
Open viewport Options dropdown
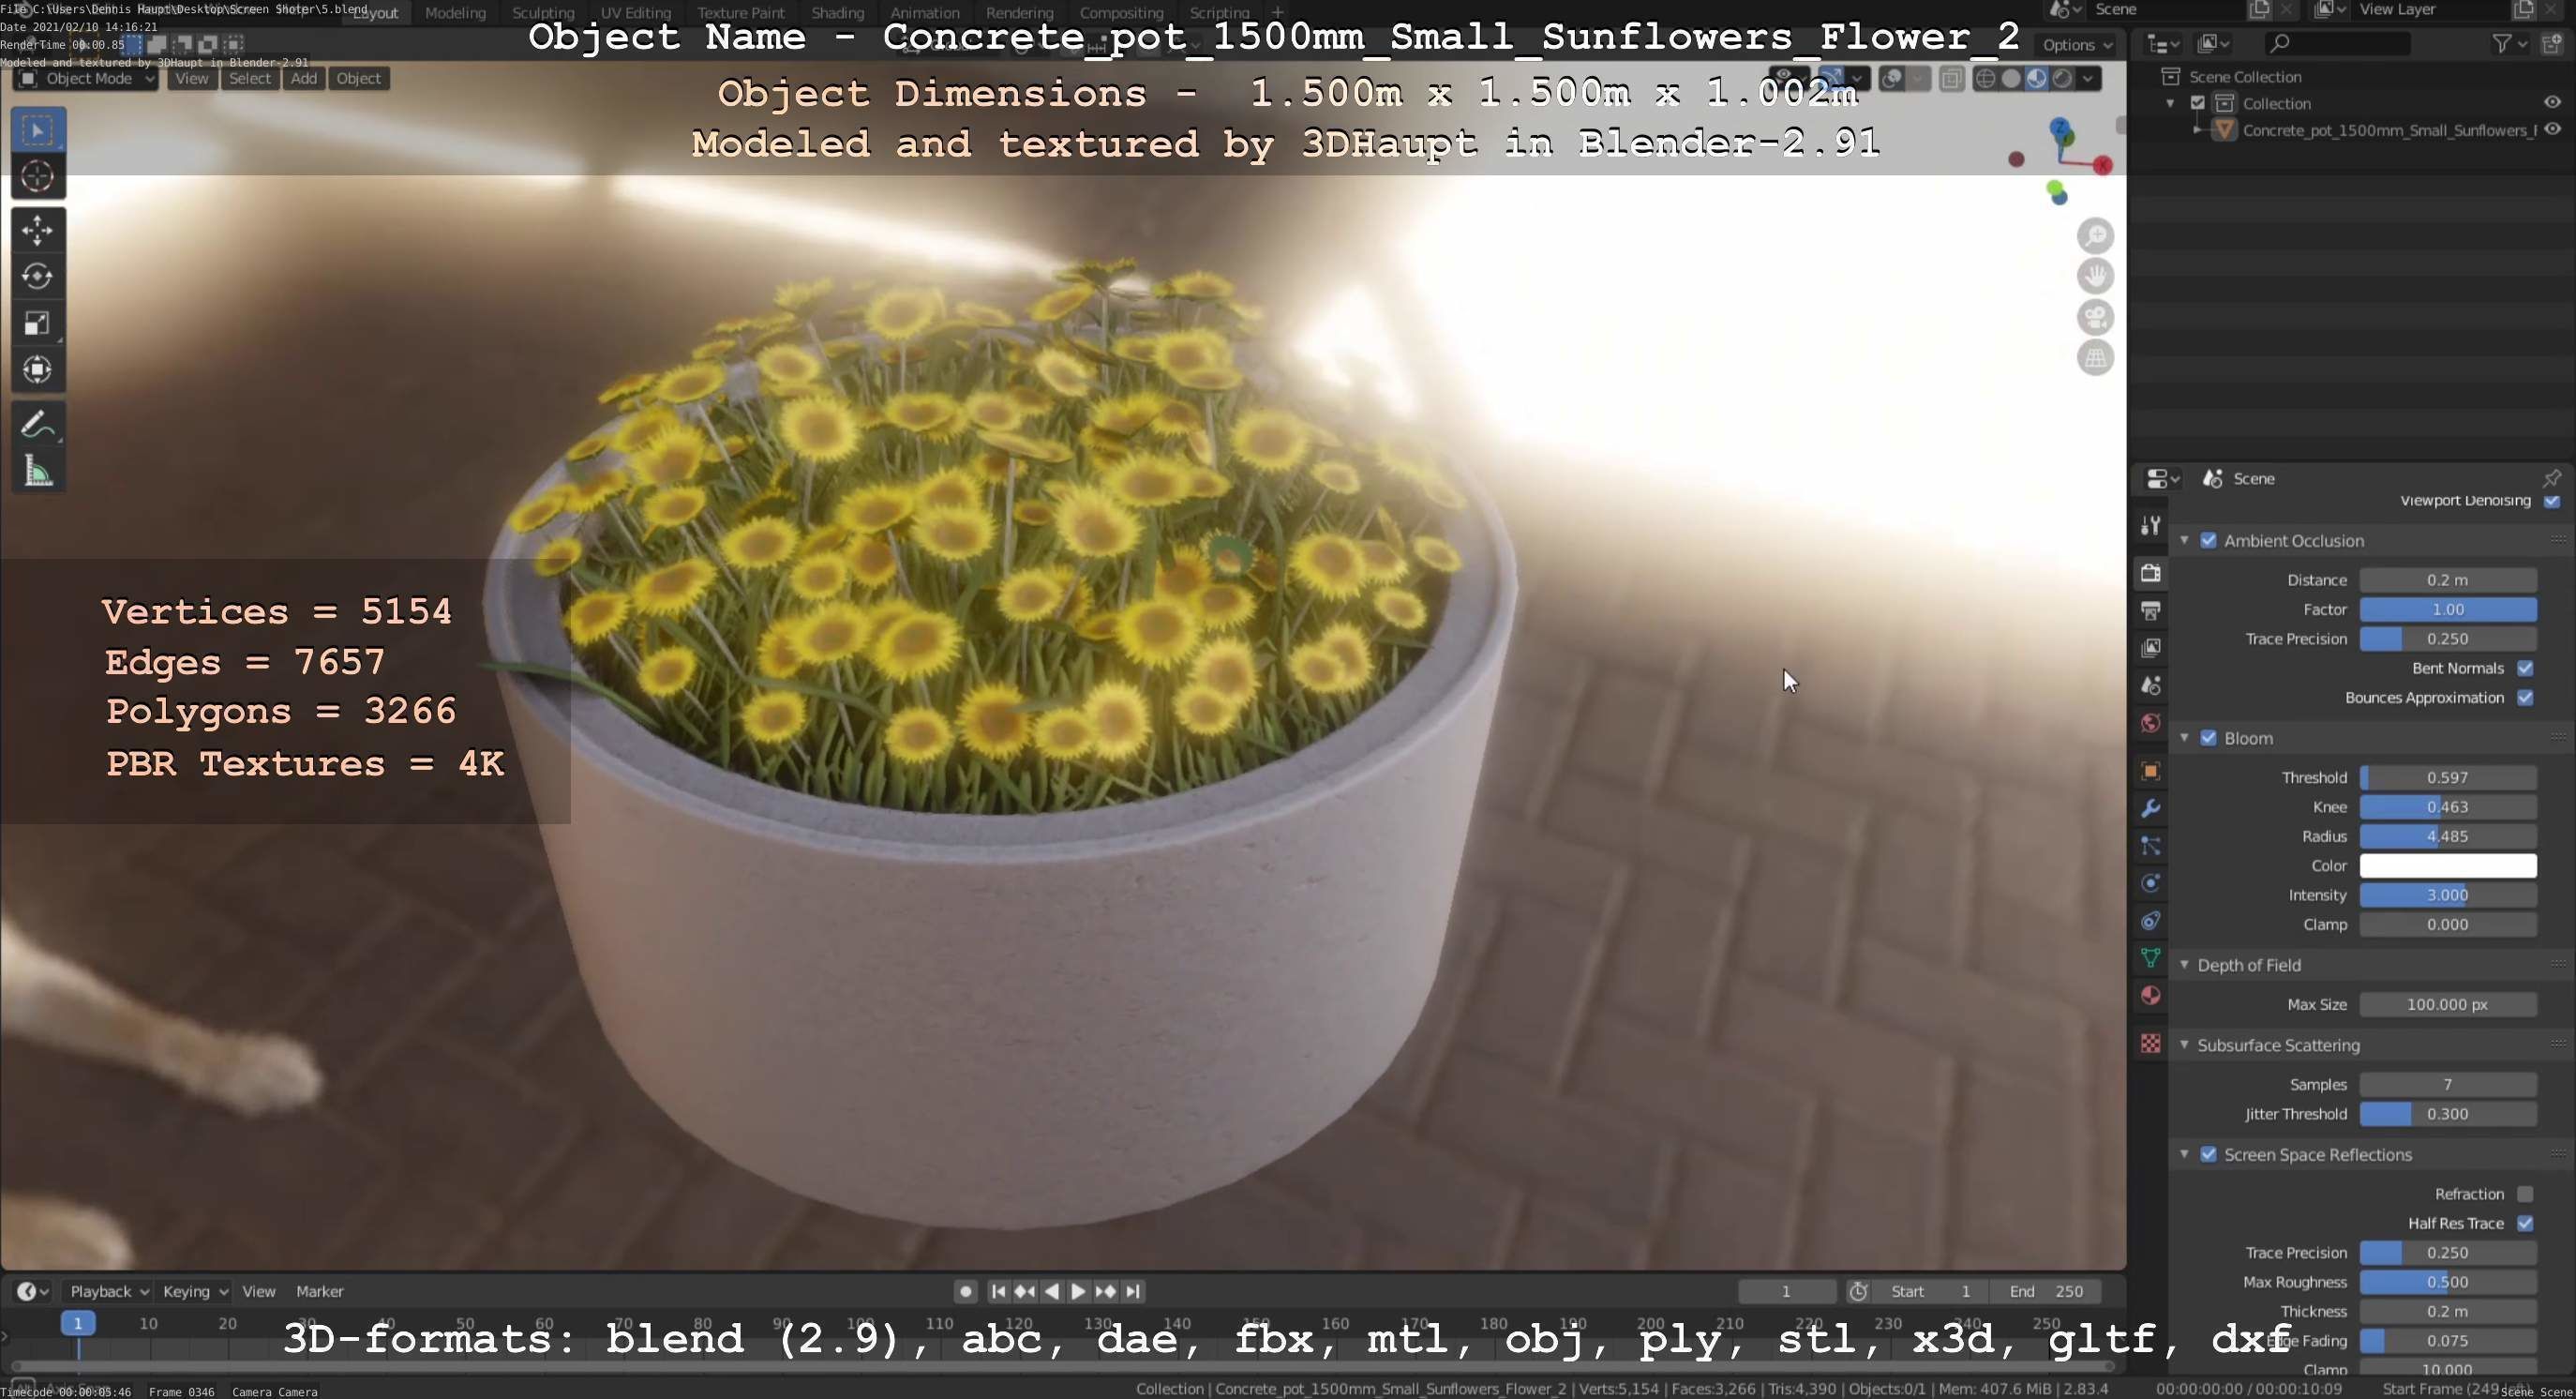click(2077, 45)
